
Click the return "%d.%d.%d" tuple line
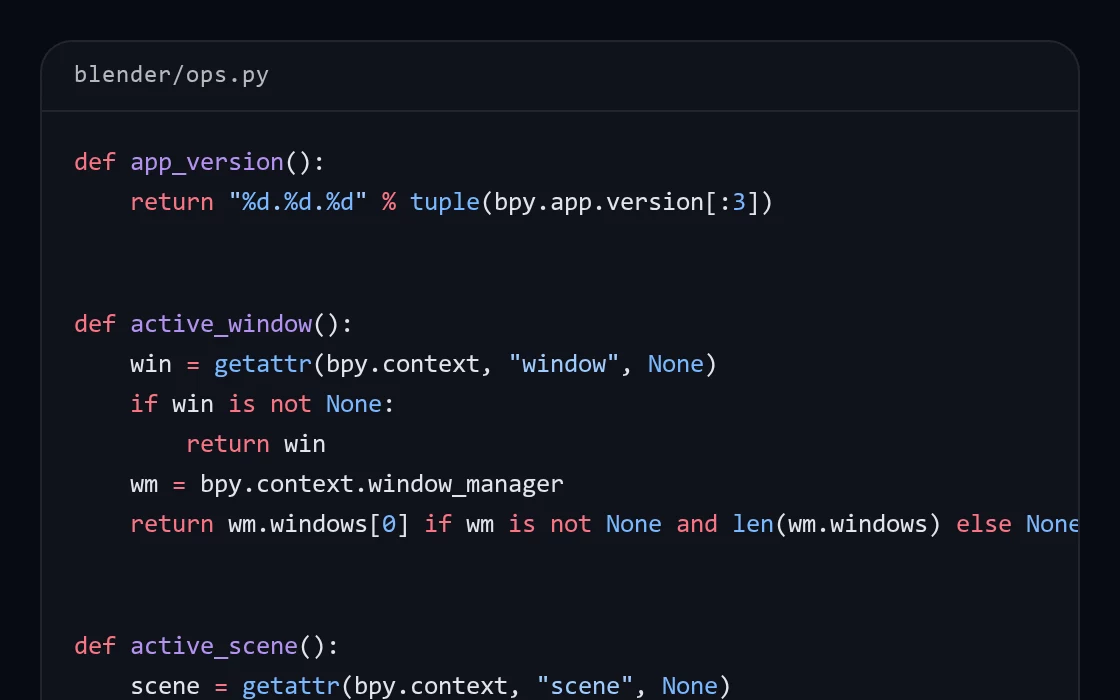pyautogui.click(x=451, y=202)
